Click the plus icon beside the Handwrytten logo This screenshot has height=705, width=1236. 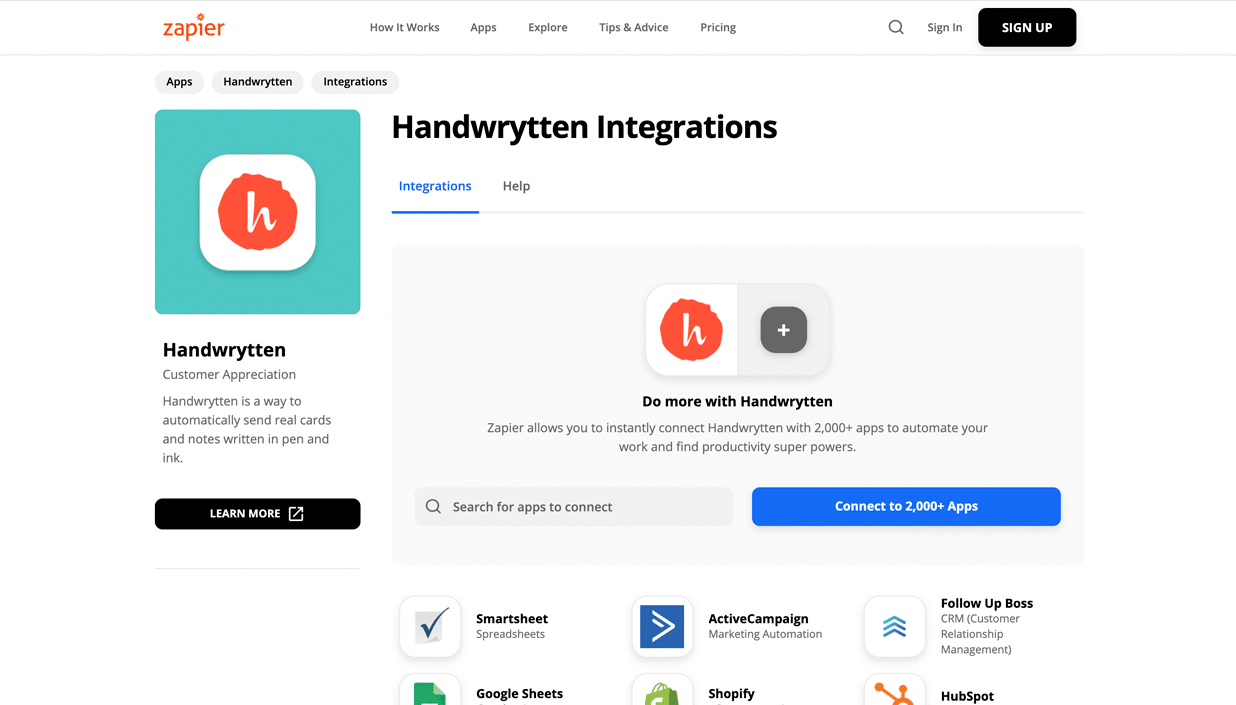(783, 330)
